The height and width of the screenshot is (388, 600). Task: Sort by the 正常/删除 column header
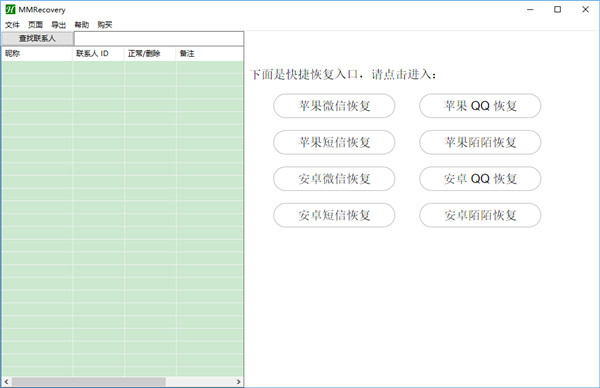pyautogui.click(x=150, y=54)
